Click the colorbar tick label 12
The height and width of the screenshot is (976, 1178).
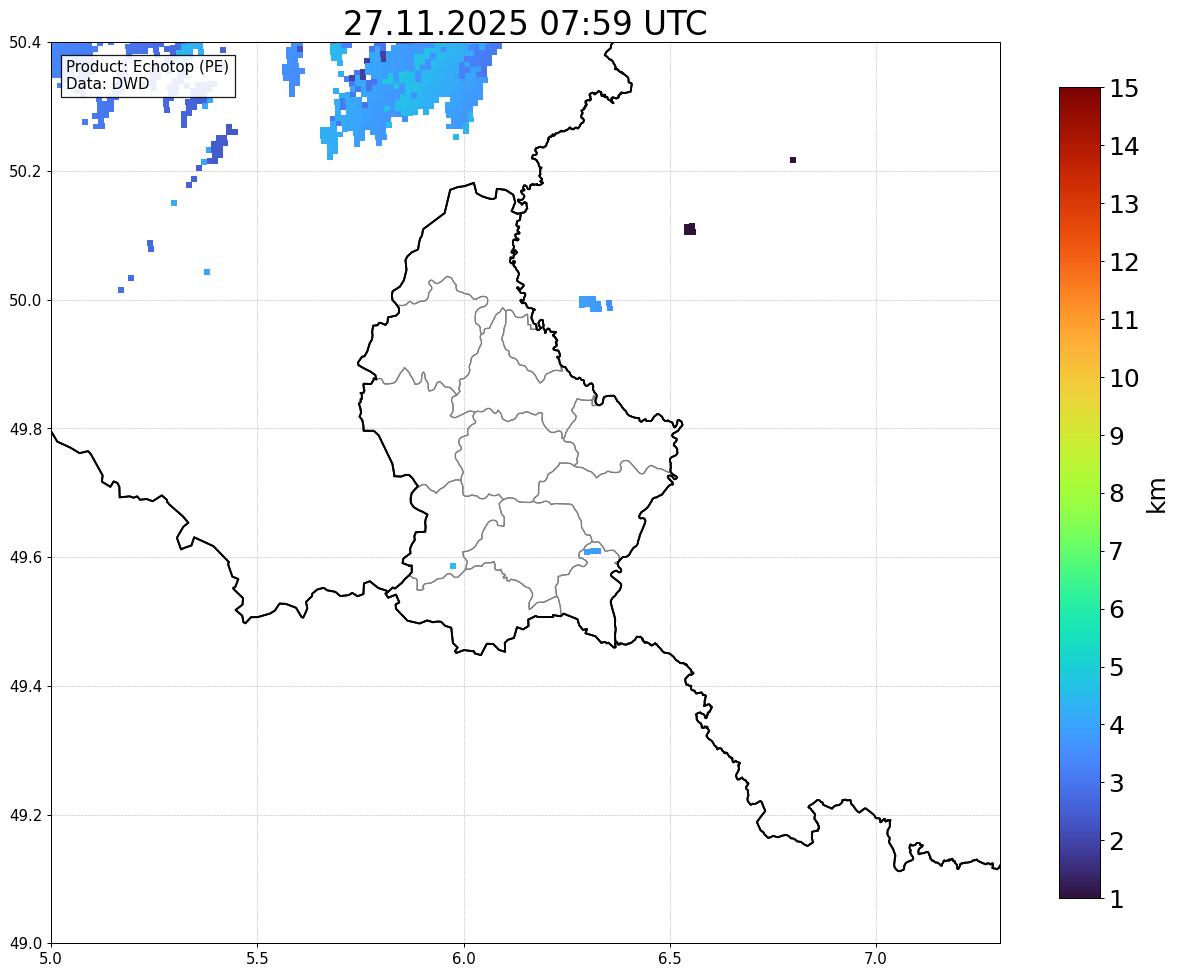[1124, 262]
